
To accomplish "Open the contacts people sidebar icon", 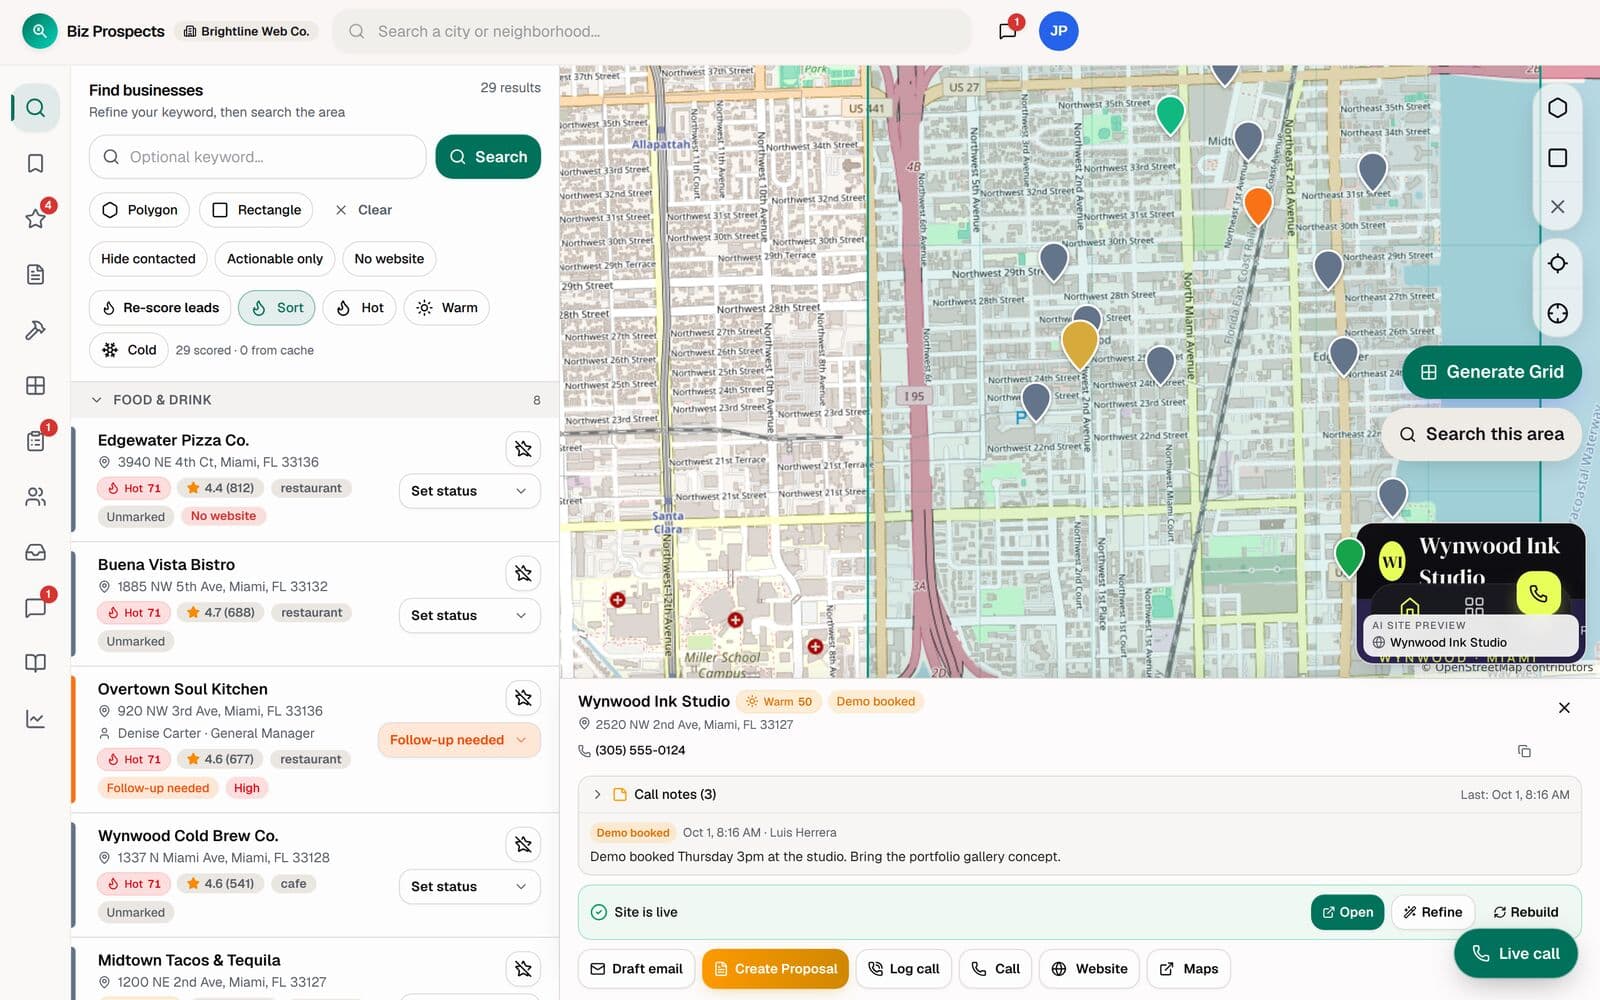I will coord(35,496).
